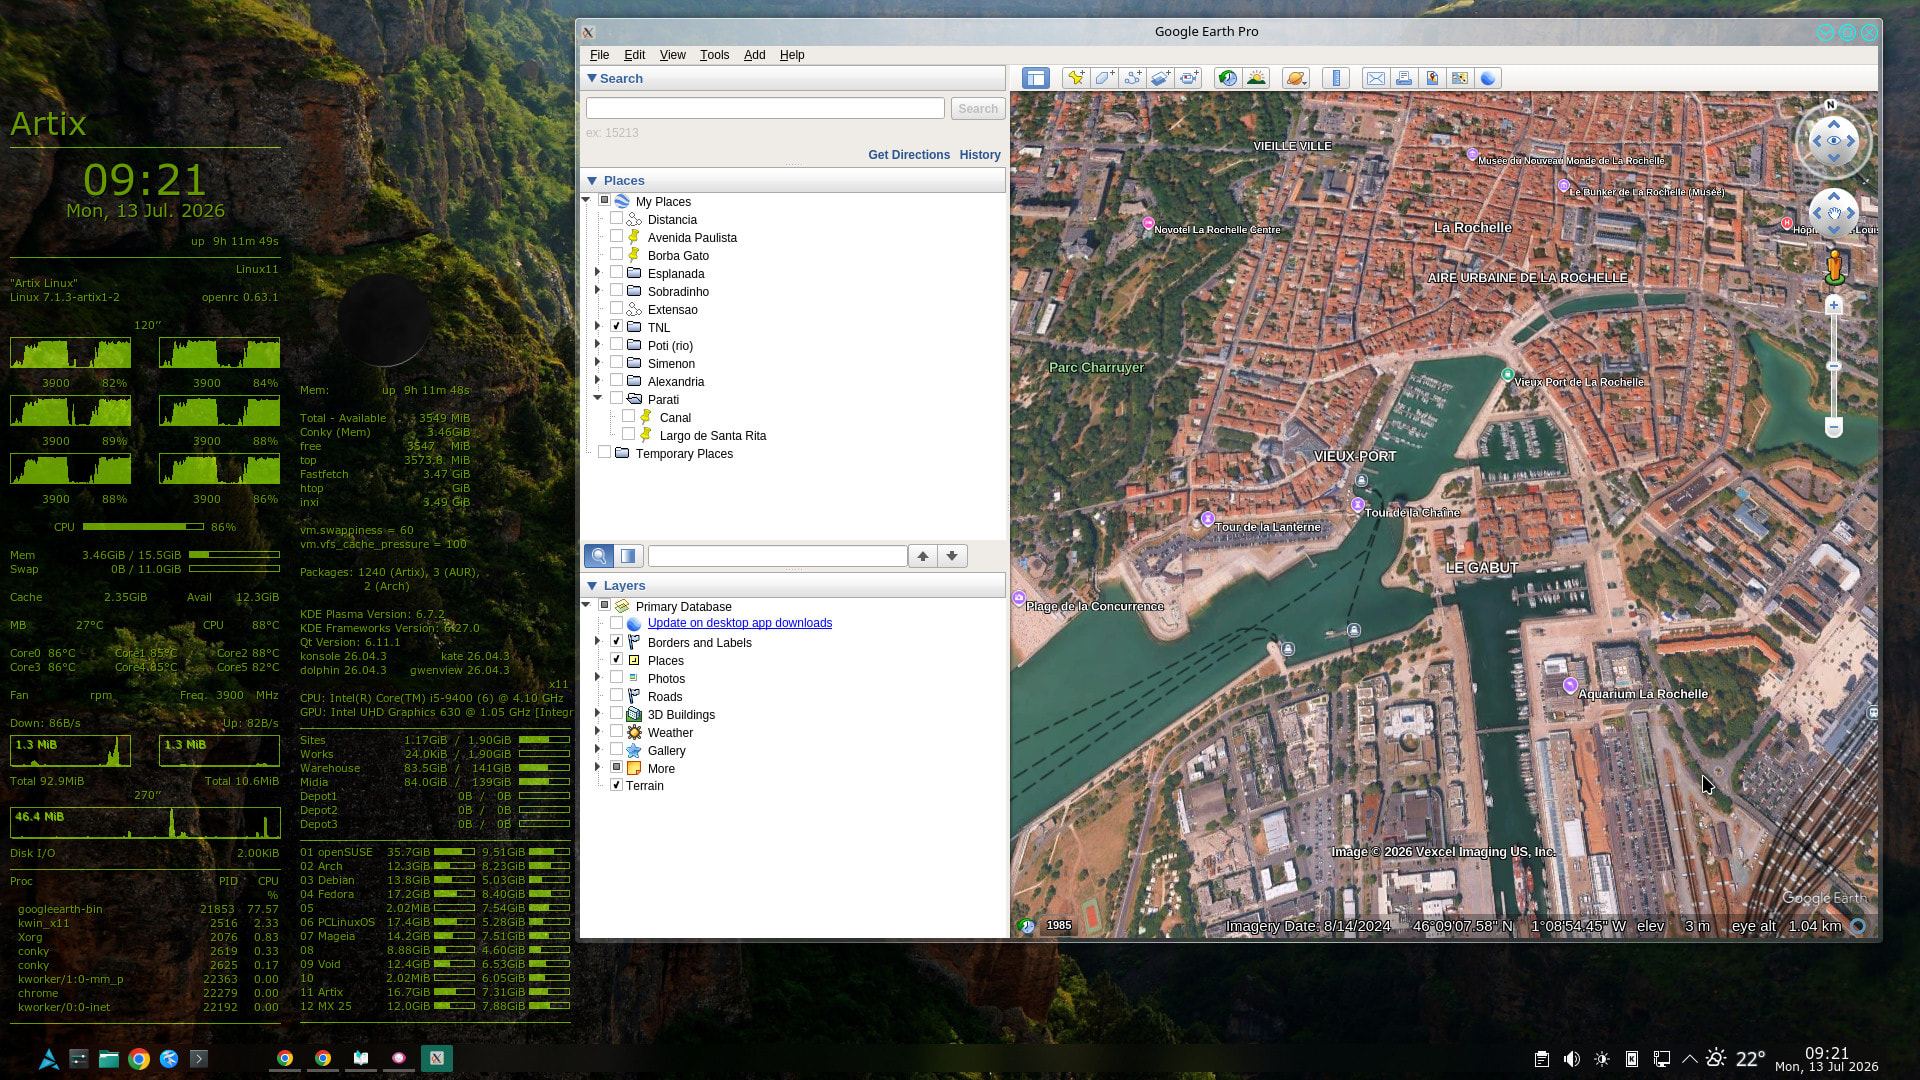Screen dimensions: 1920x1080
Task: Add a new placemark
Action: tap(1076, 78)
